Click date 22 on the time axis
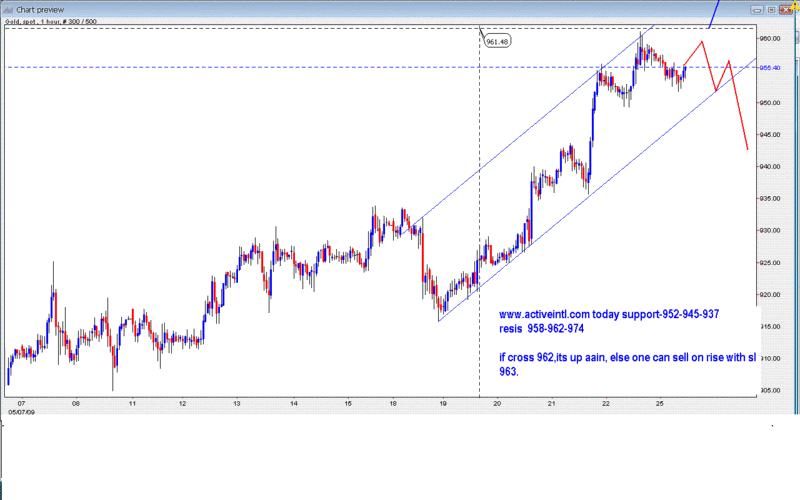The width and height of the screenshot is (800, 500). tap(606, 404)
